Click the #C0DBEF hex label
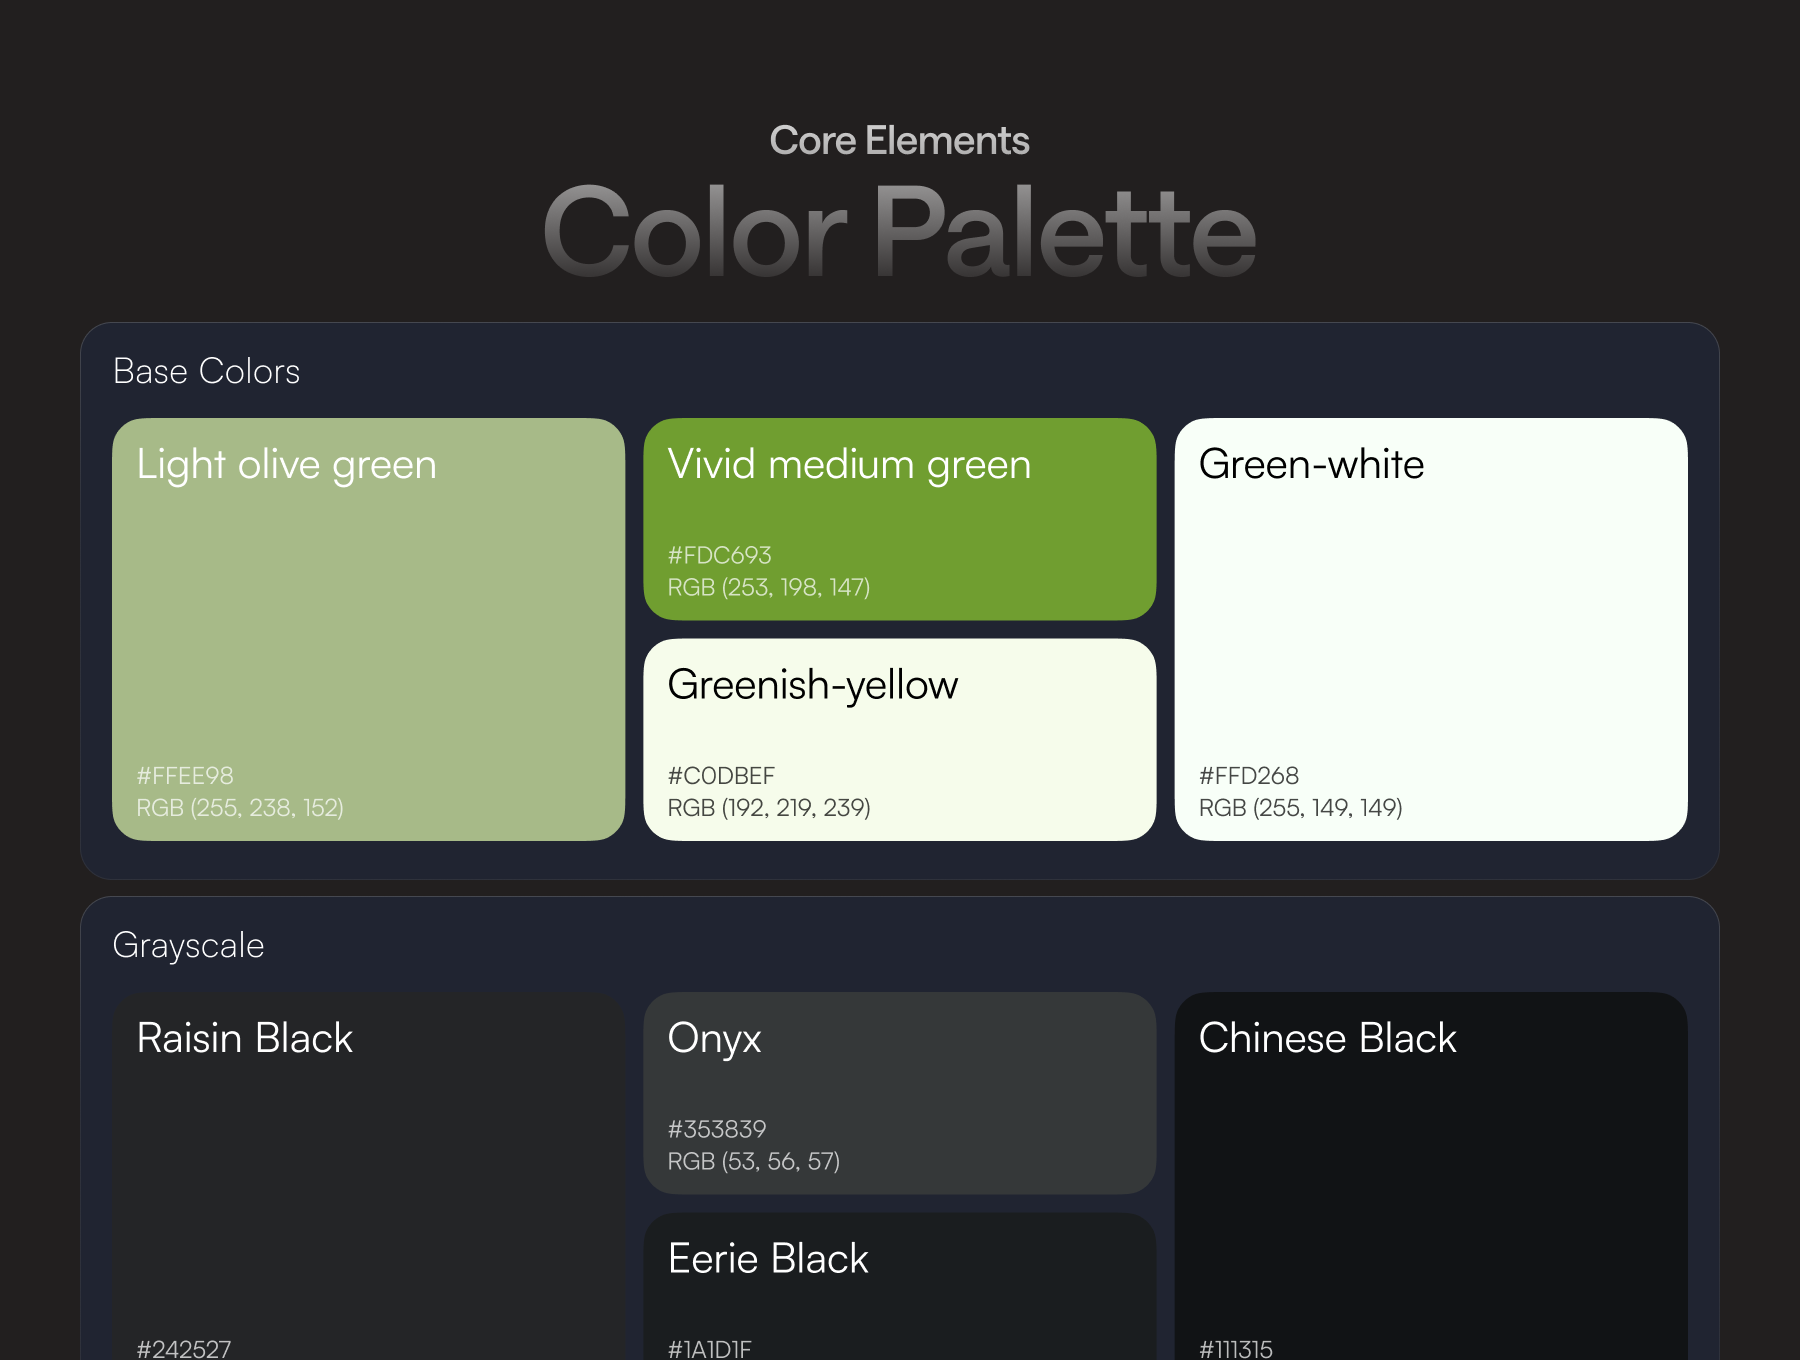Screen dimensions: 1800x1360 click(721, 776)
